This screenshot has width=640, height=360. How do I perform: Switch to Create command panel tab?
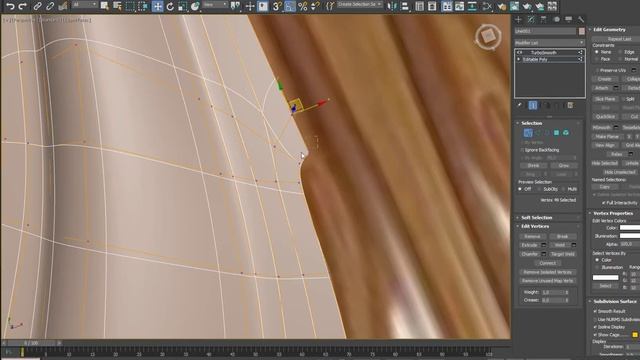[518, 19]
